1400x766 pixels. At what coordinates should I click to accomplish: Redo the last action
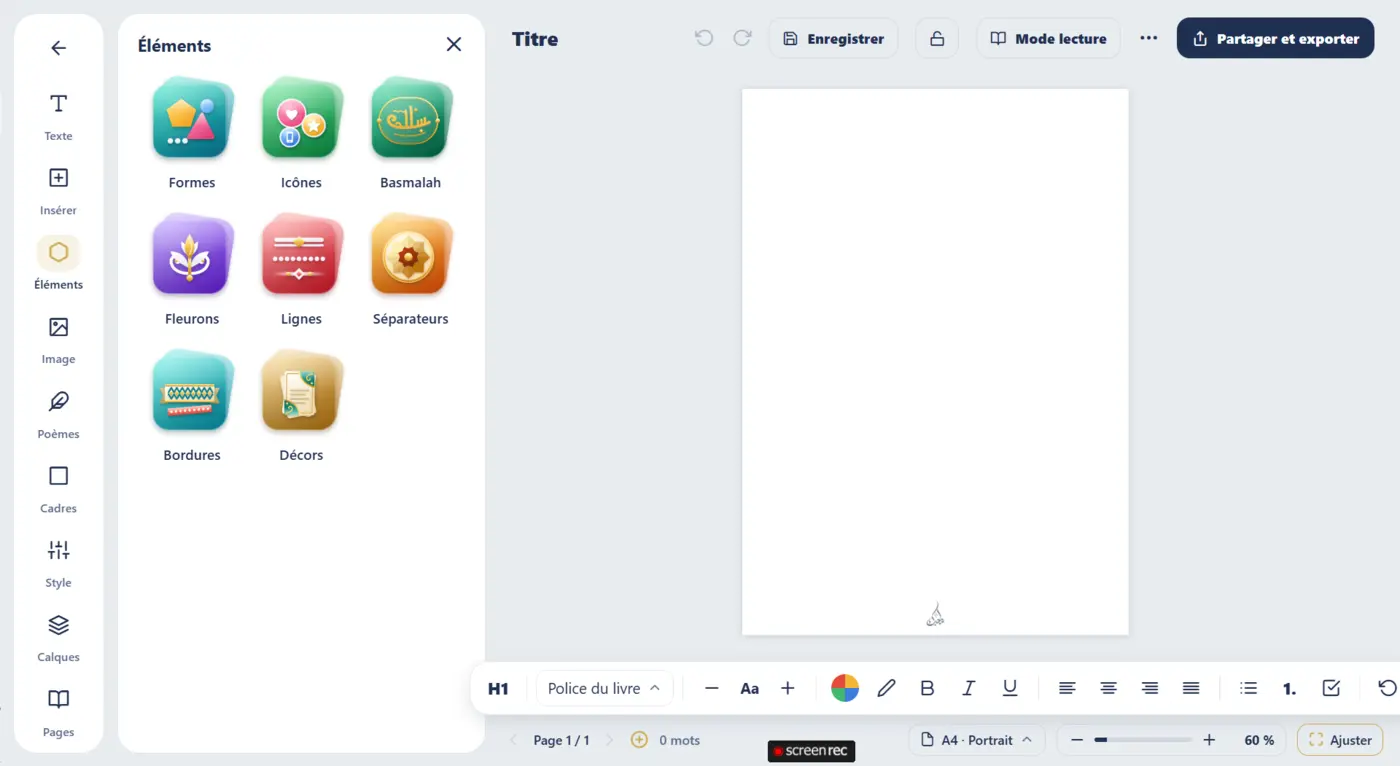(x=742, y=38)
